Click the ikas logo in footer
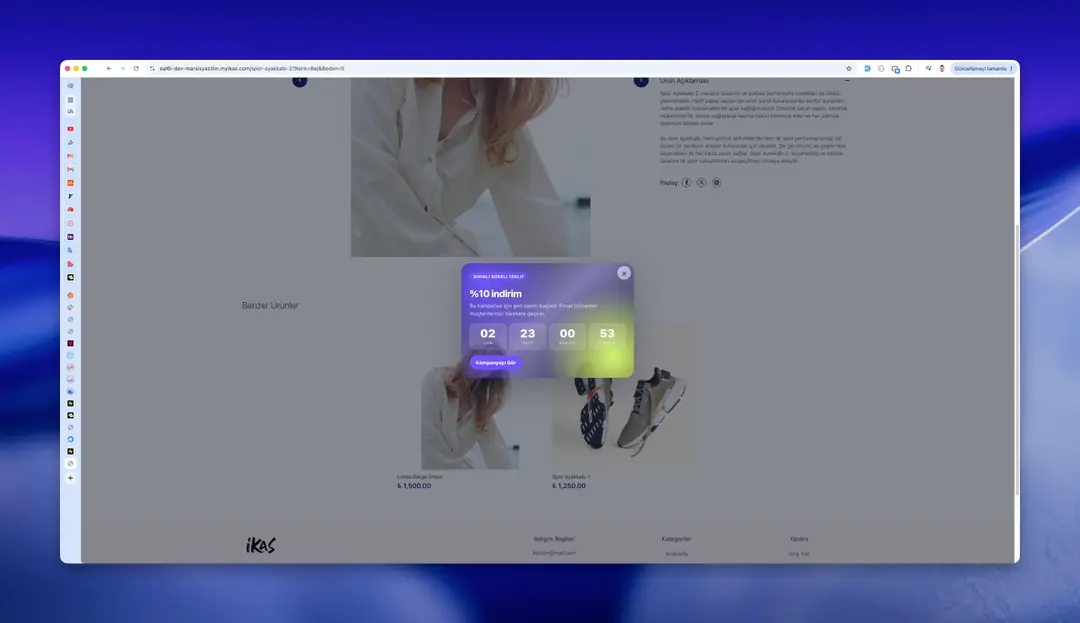The height and width of the screenshot is (623, 1080). coord(260,545)
